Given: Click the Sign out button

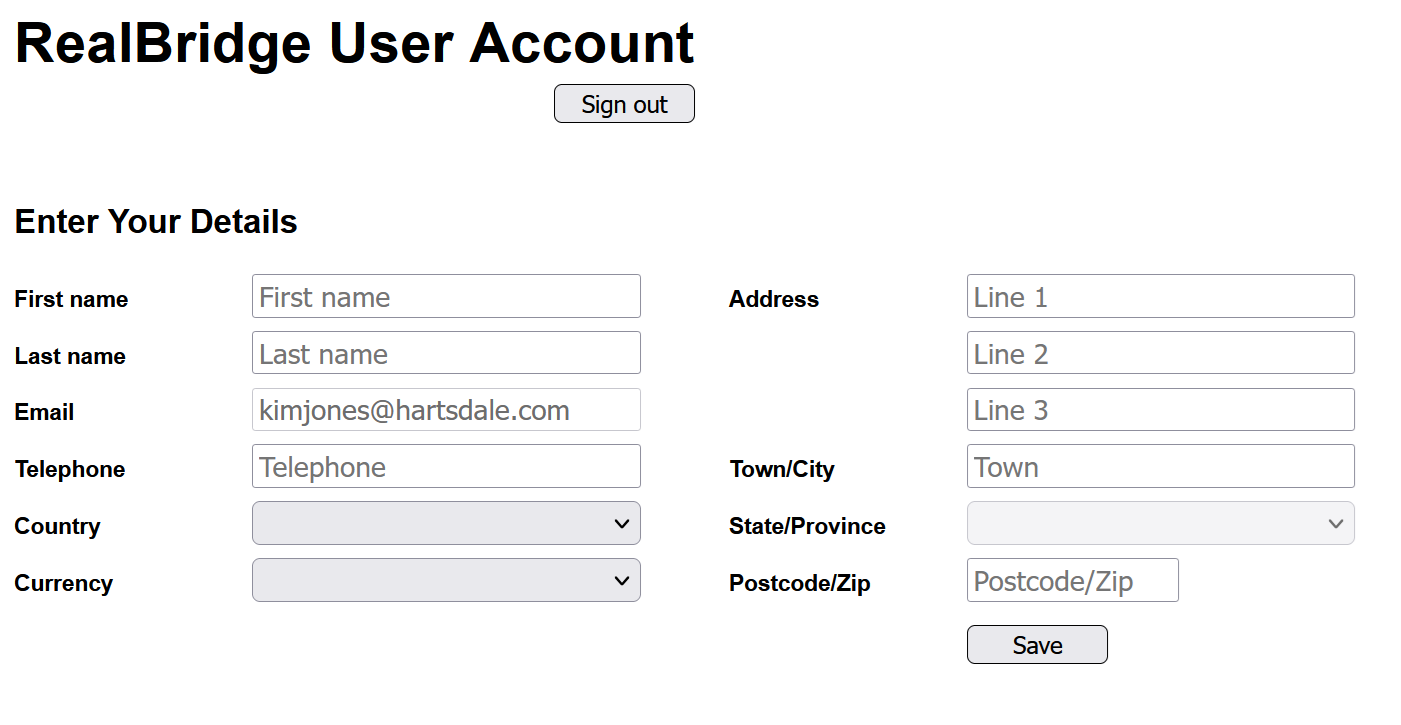Looking at the screenshot, I should [624, 104].
